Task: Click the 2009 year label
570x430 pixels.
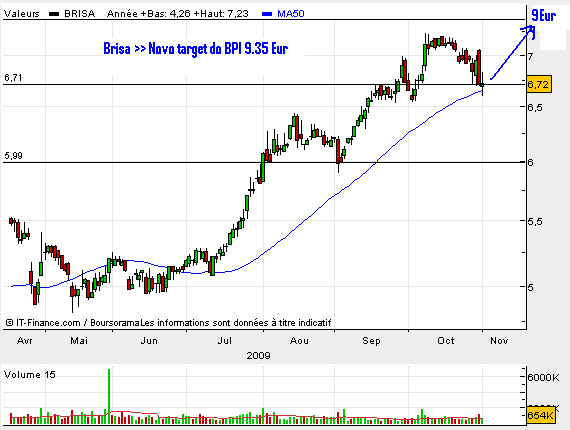Action: click(258, 355)
